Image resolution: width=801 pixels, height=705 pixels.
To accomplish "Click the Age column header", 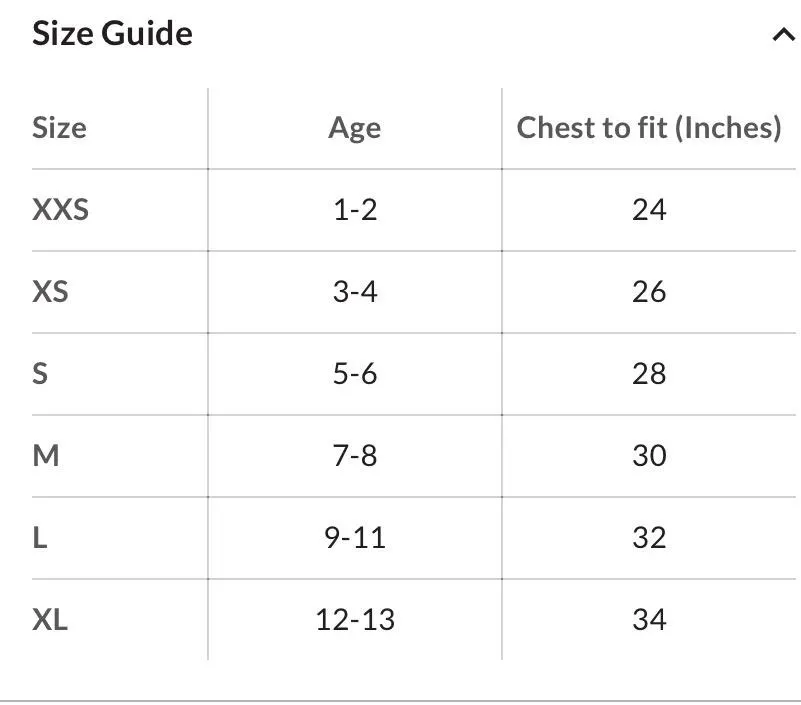I will tap(354, 128).
